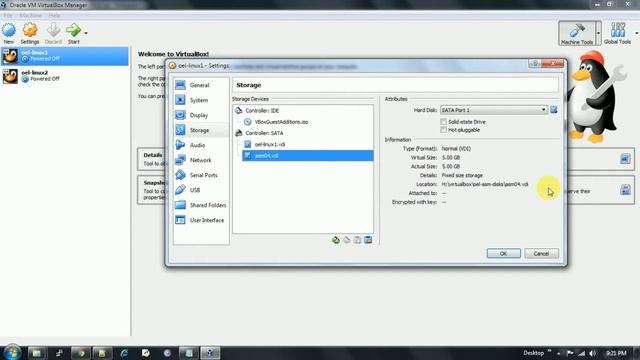Cancel the Settings dialog
Screen dimensions: 640x360
point(541,253)
